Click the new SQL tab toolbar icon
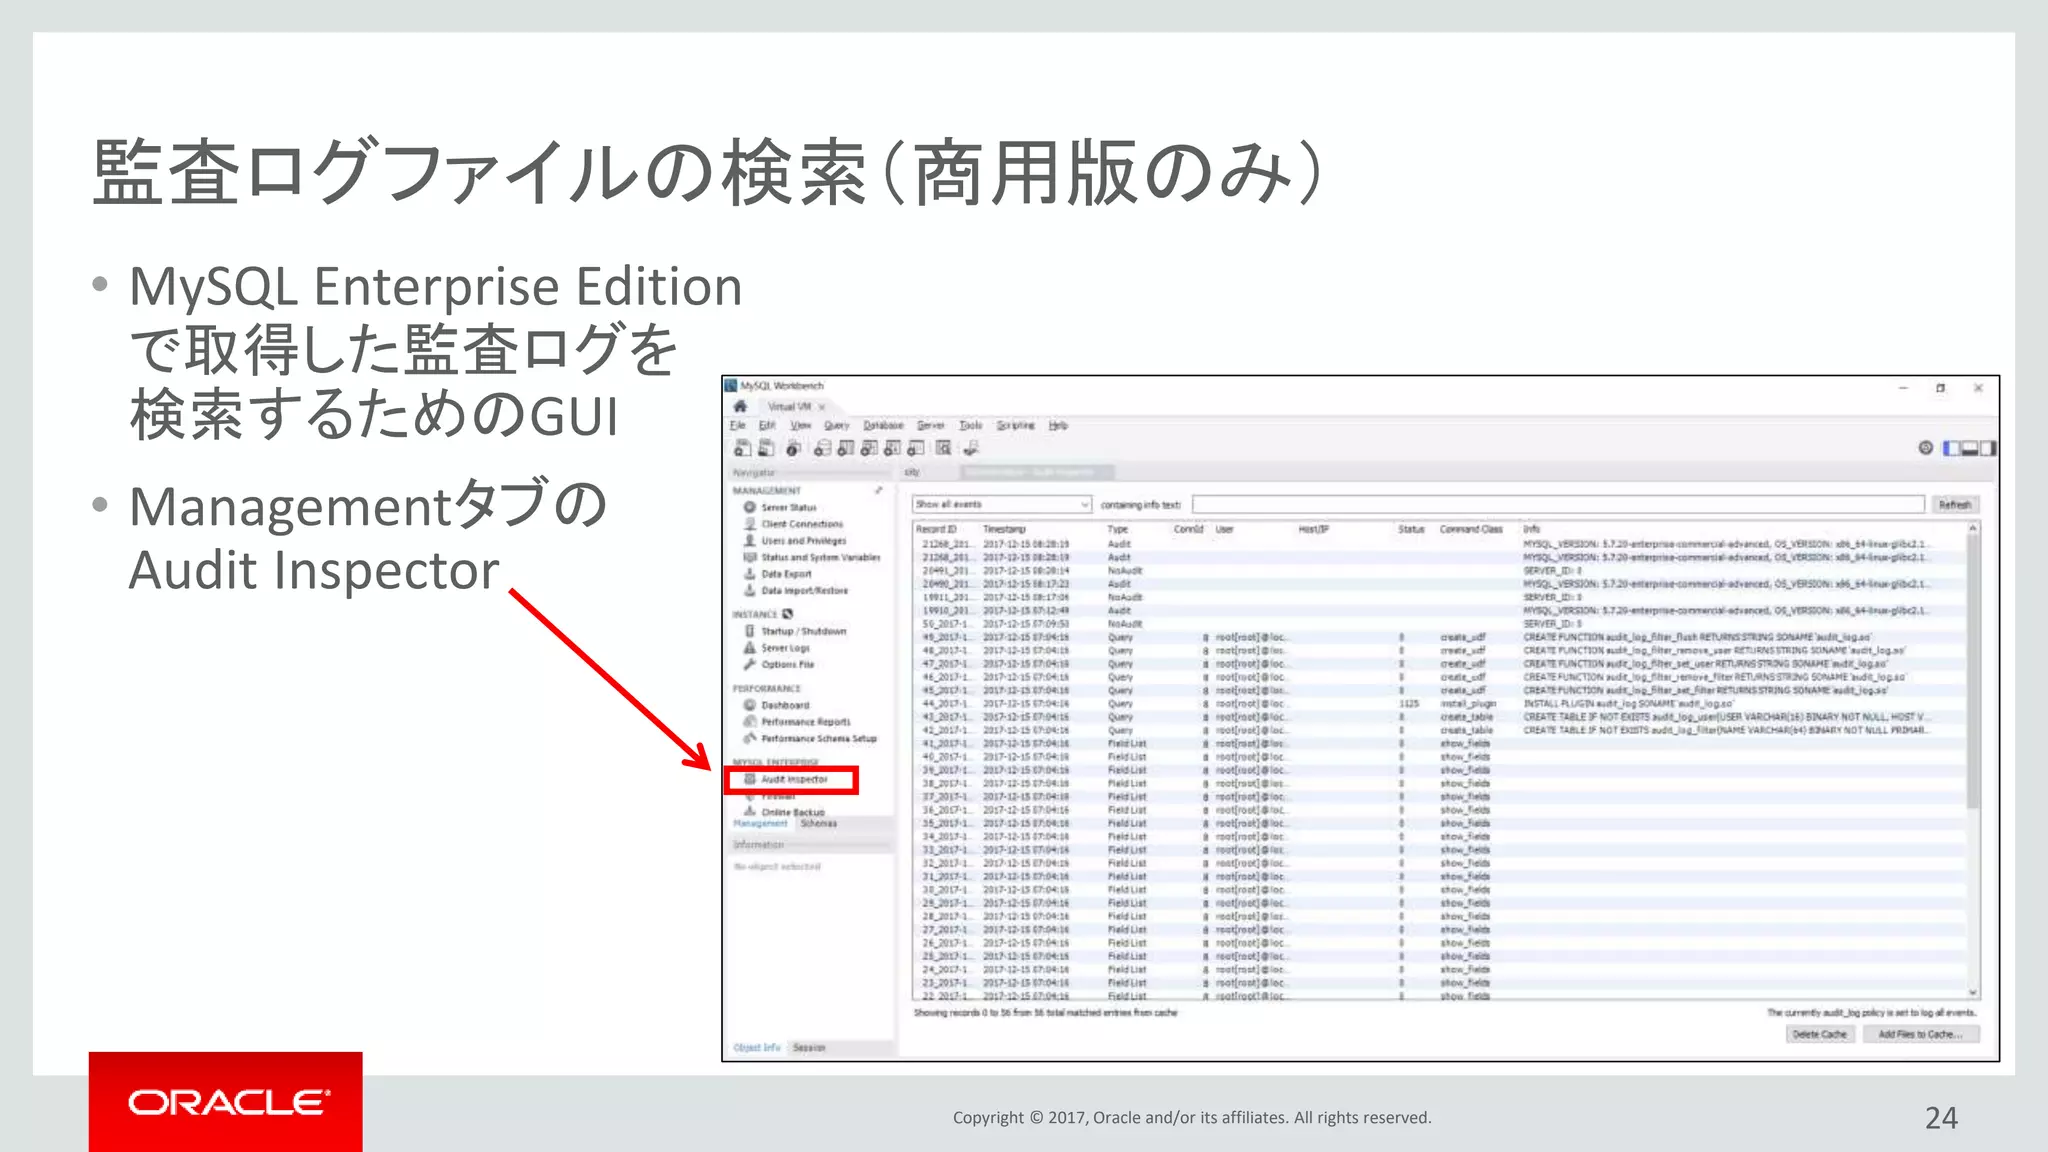Image resolution: width=2048 pixels, height=1152 pixels. point(742,448)
